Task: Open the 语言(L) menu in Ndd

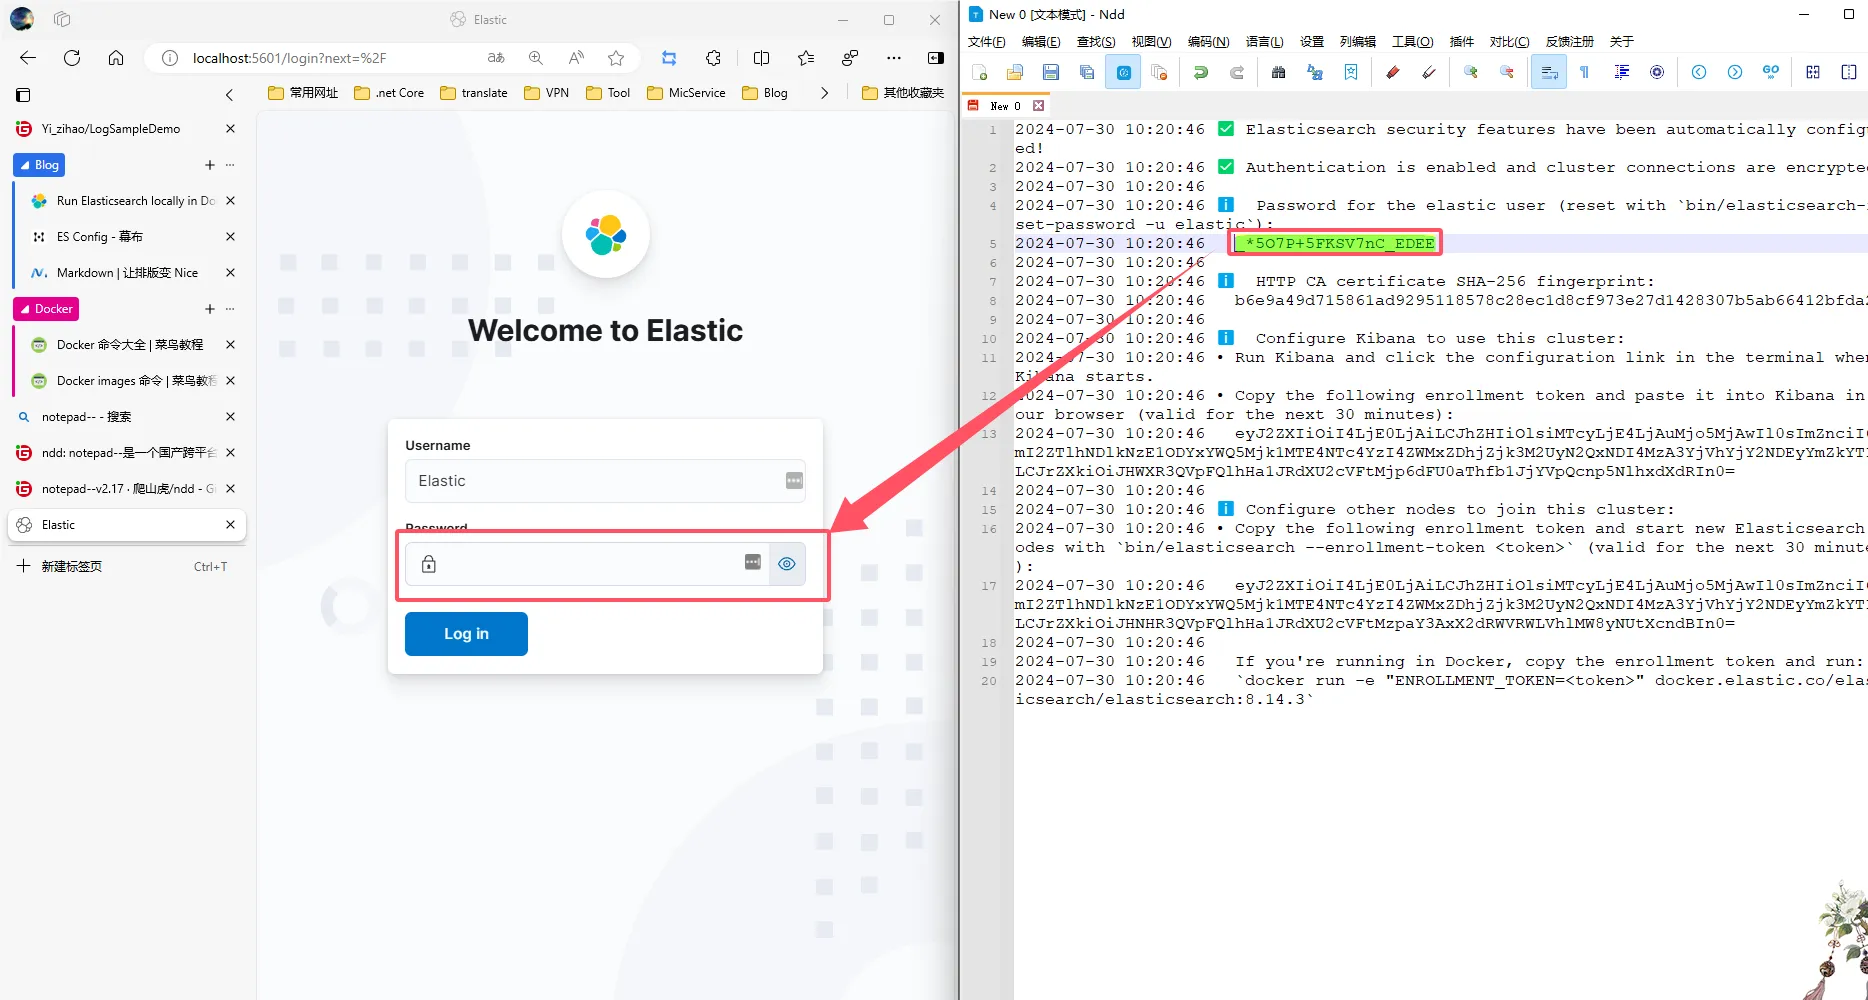Action: pyautogui.click(x=1264, y=41)
